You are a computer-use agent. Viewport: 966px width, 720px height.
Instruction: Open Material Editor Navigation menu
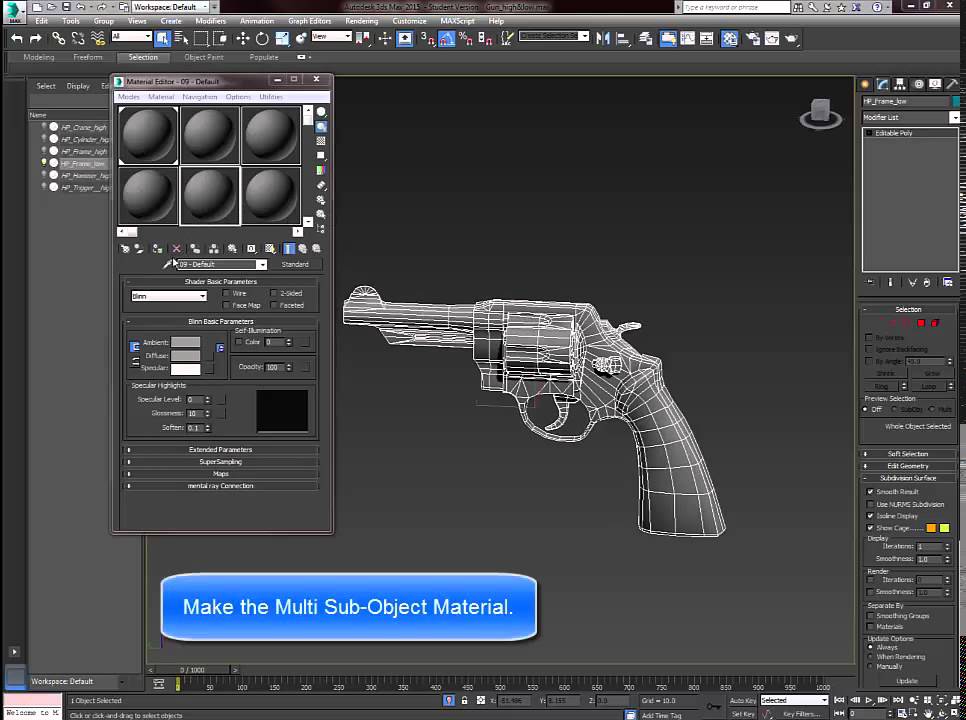200,97
